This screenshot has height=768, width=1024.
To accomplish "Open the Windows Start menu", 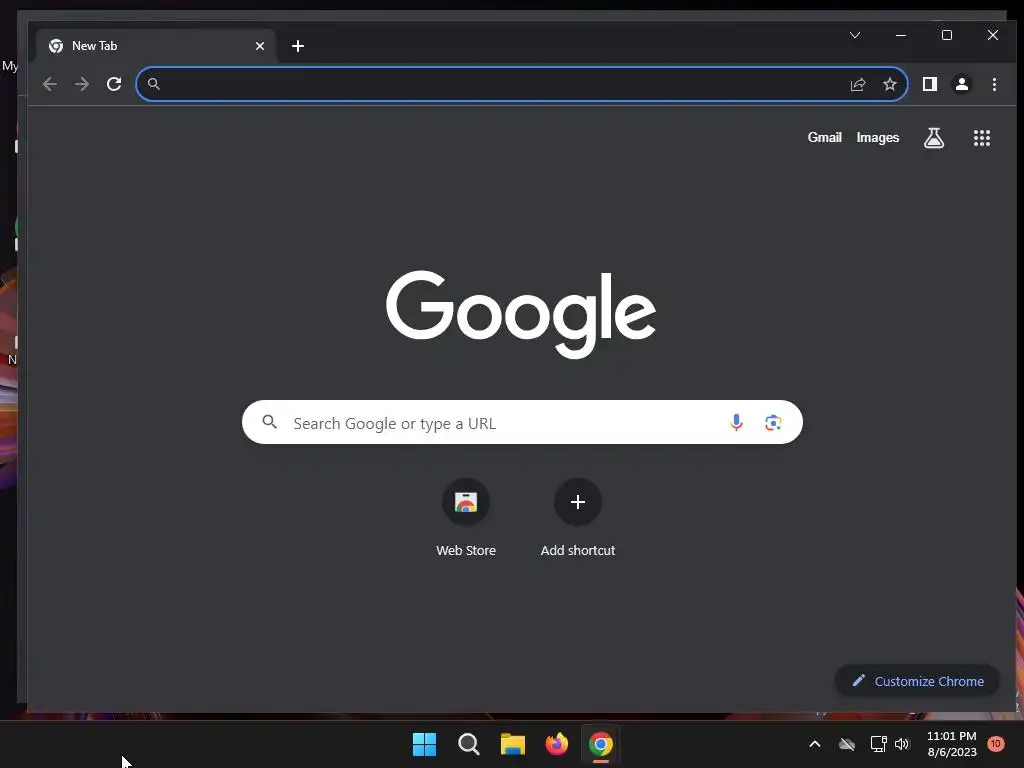I will tap(424, 744).
